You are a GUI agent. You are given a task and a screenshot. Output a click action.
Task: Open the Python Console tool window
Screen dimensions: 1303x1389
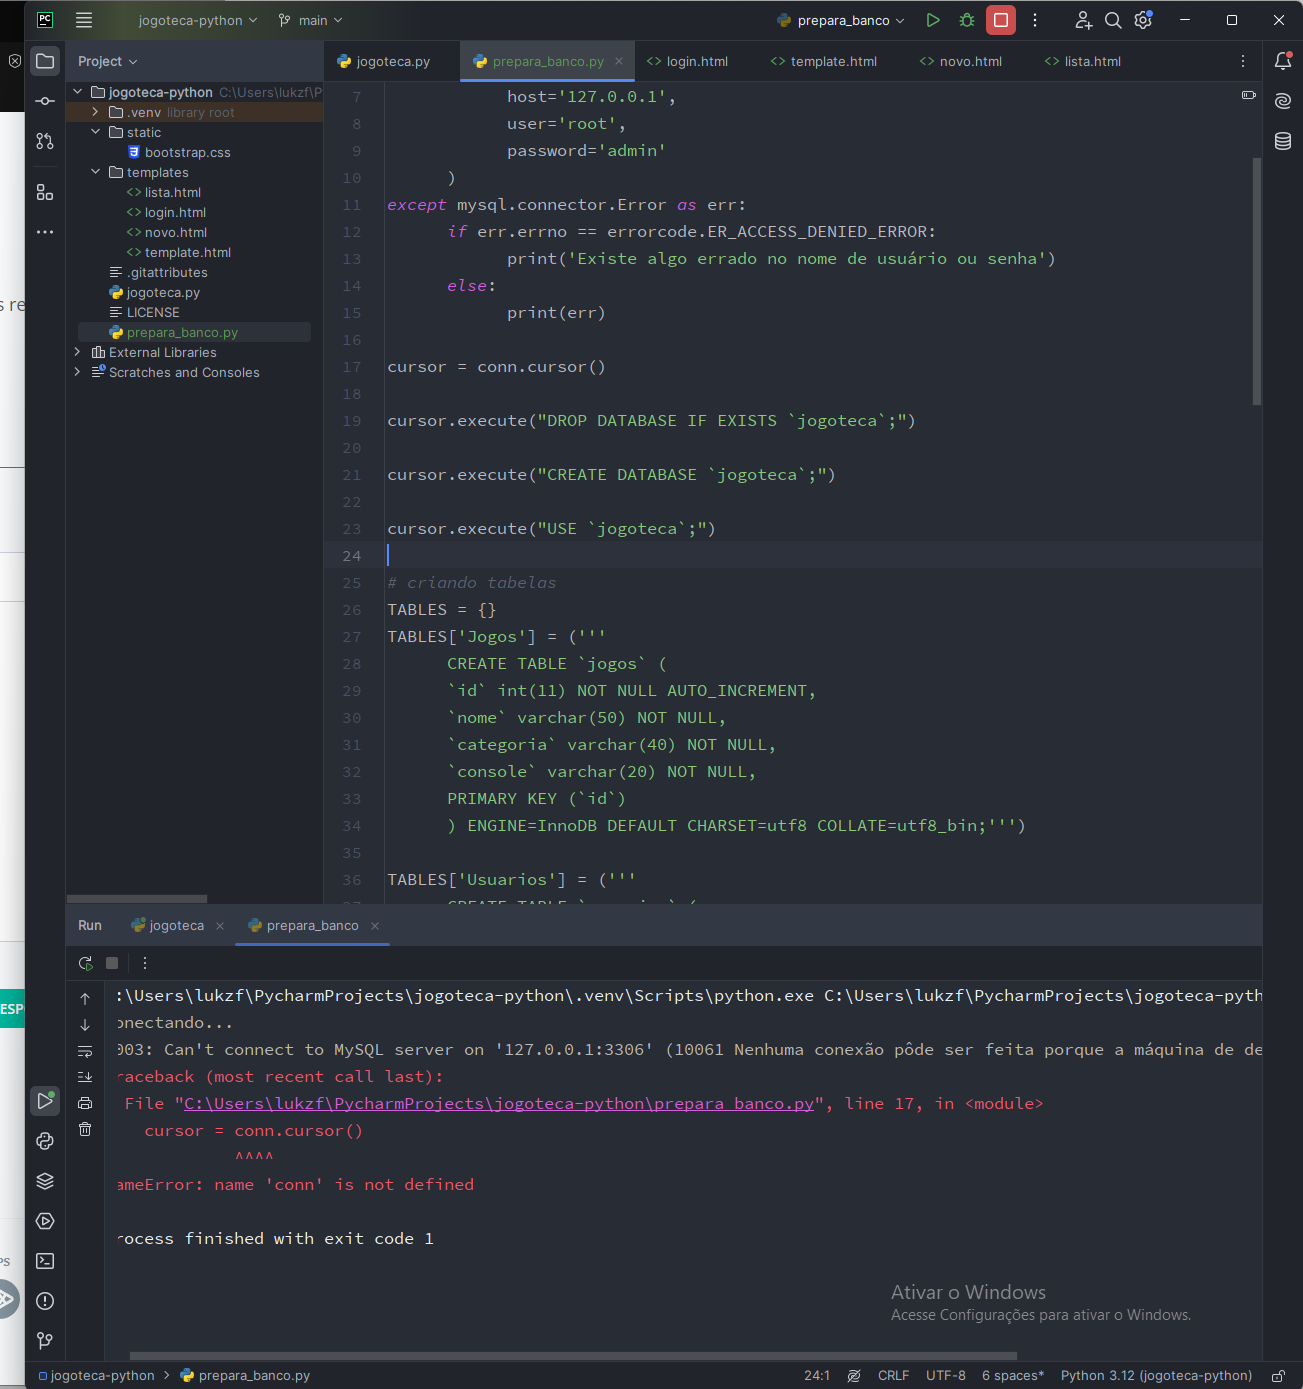click(45, 1141)
